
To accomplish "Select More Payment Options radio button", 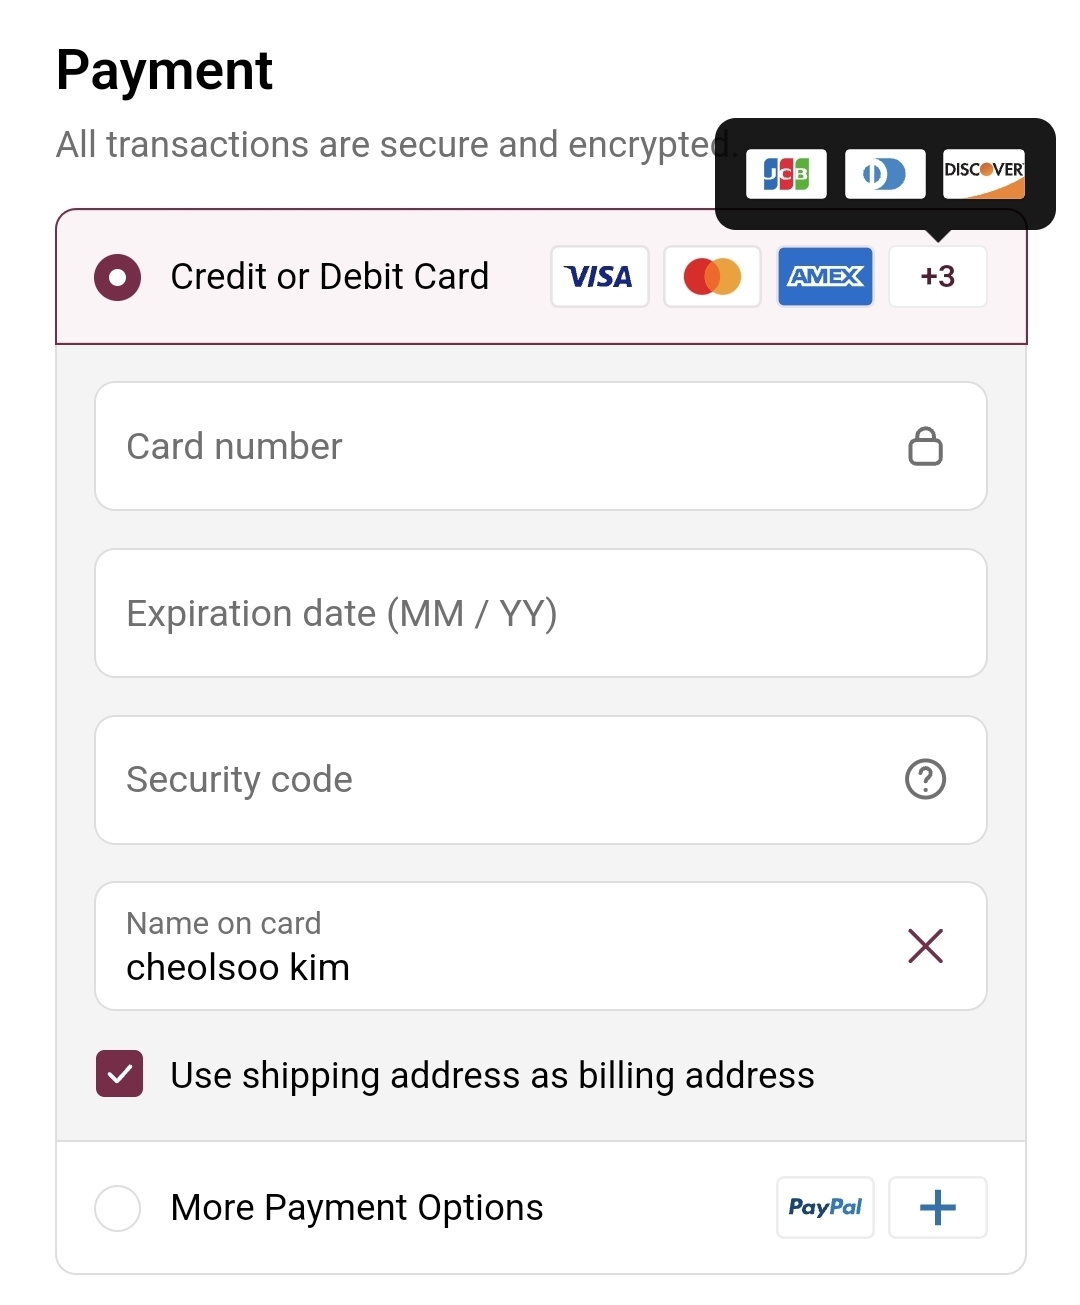I will [118, 1208].
